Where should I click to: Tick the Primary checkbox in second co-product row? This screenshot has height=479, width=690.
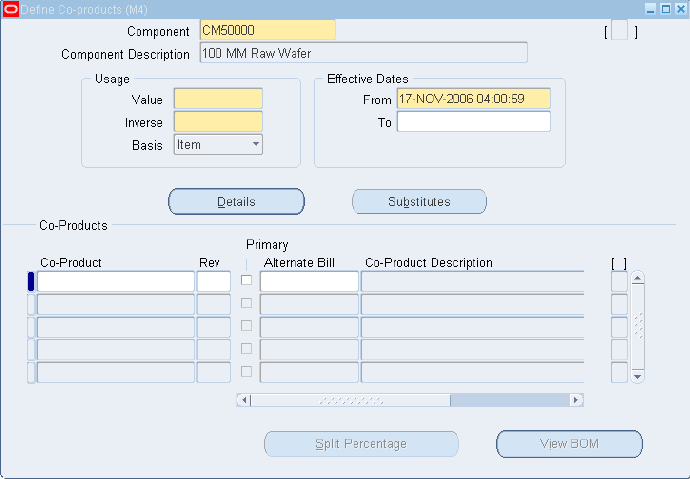pyautogui.click(x=246, y=303)
